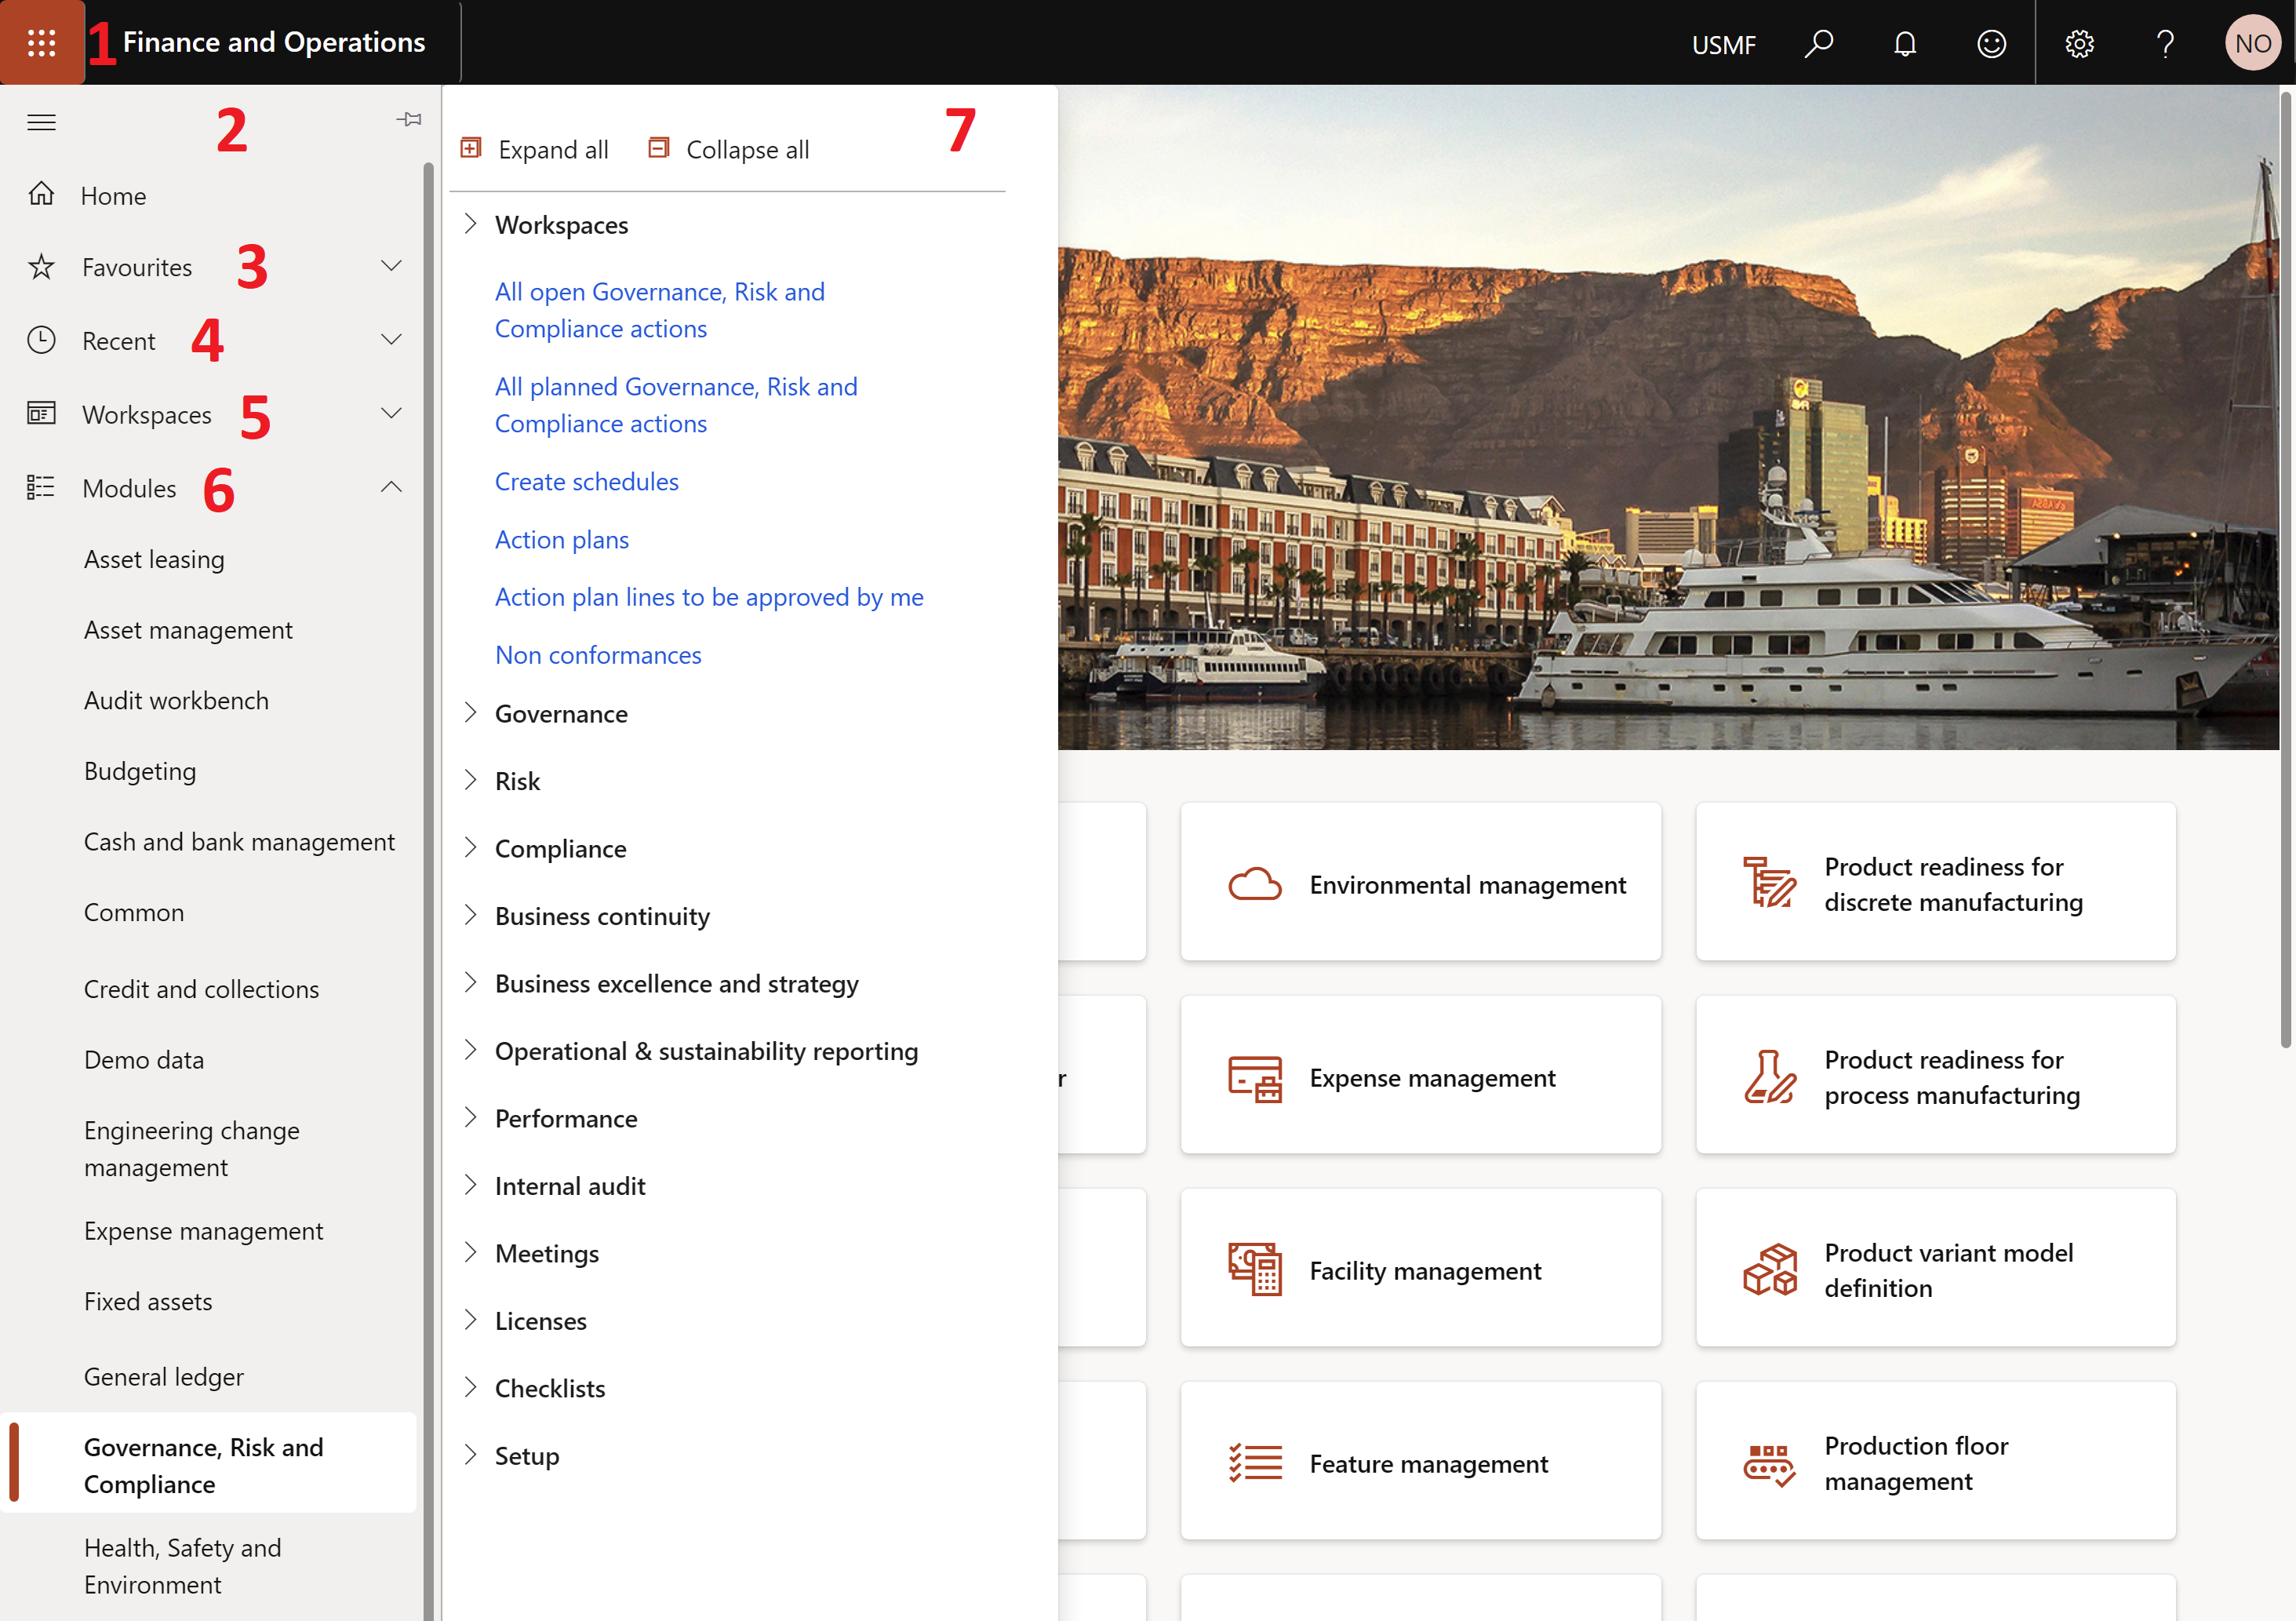Expand the Governance section
The width and height of the screenshot is (2296, 1621).
tap(471, 712)
